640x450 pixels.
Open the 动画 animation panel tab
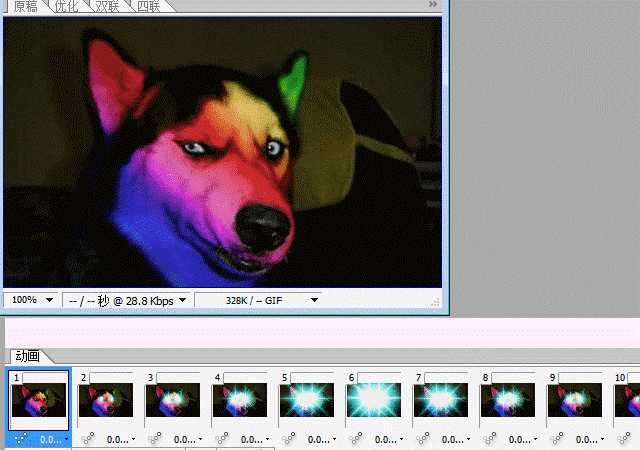(x=27, y=356)
